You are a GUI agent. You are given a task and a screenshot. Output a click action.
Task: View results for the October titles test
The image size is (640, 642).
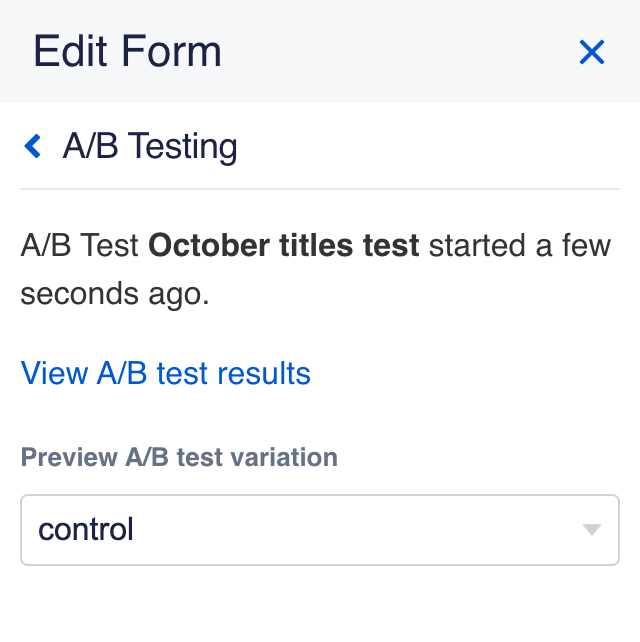[166, 373]
